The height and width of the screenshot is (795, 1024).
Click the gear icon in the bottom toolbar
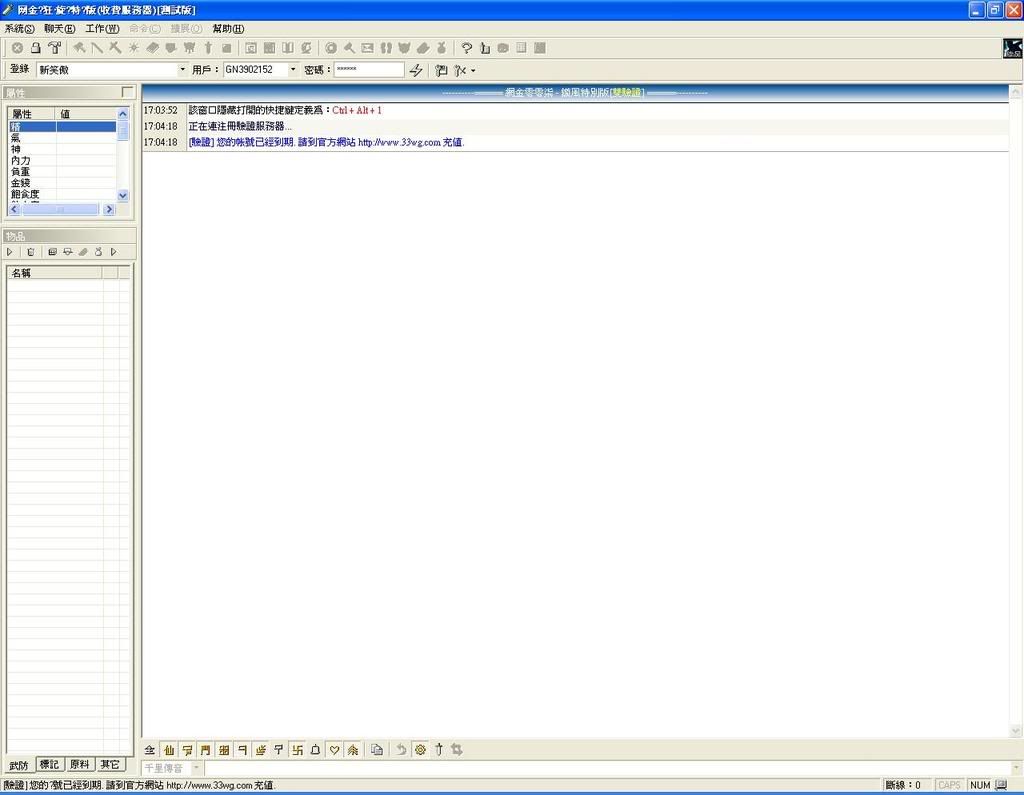pyautogui.click(x=420, y=749)
